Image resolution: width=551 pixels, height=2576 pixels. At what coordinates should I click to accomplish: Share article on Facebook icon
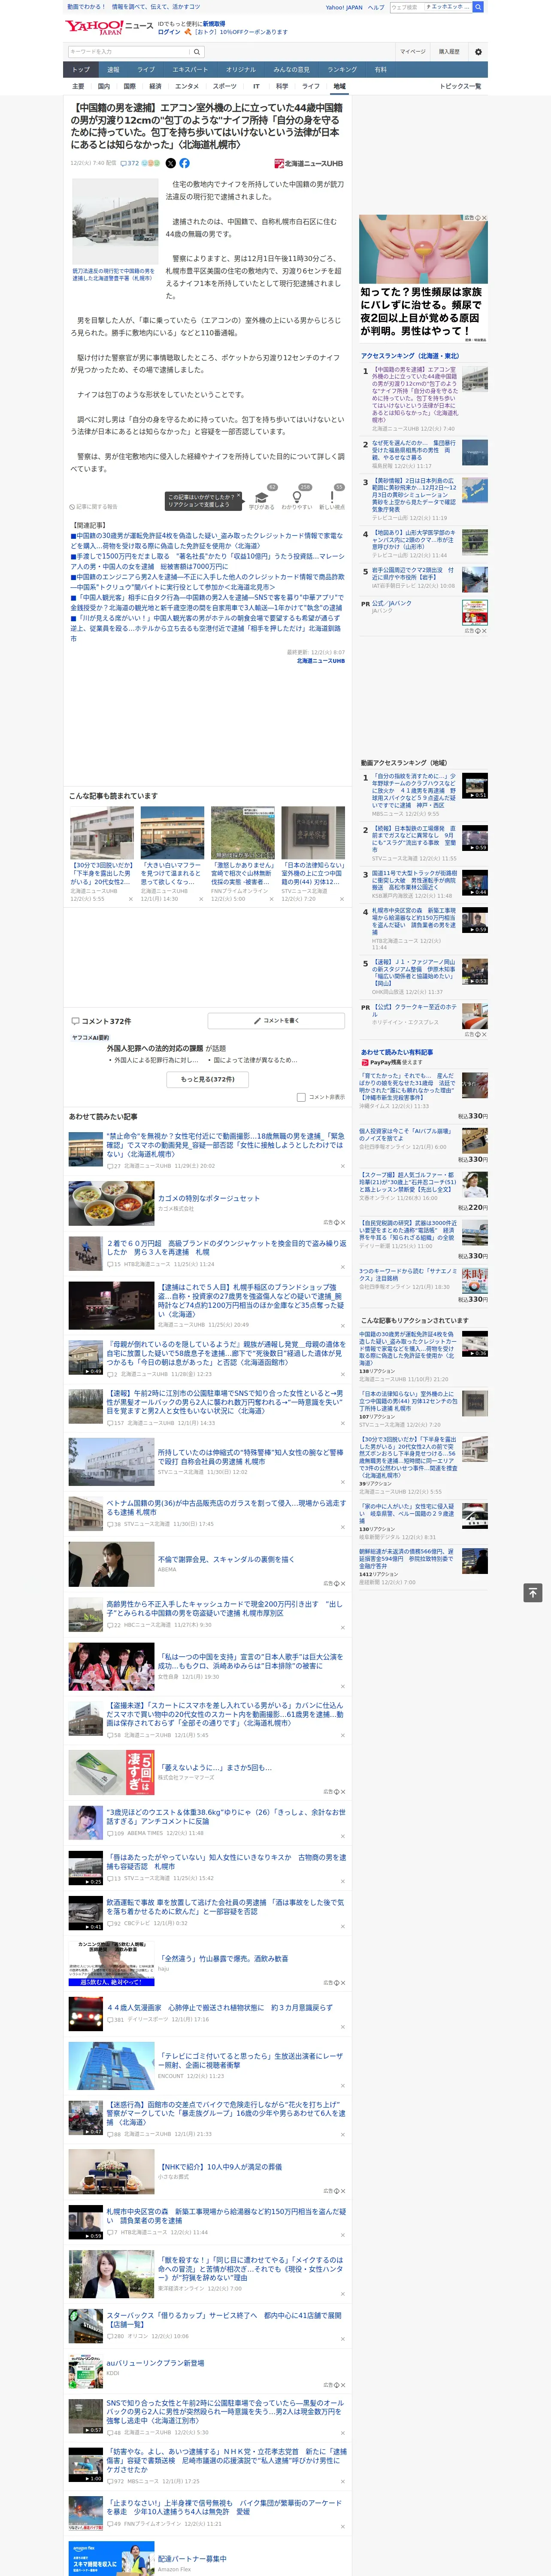(184, 163)
